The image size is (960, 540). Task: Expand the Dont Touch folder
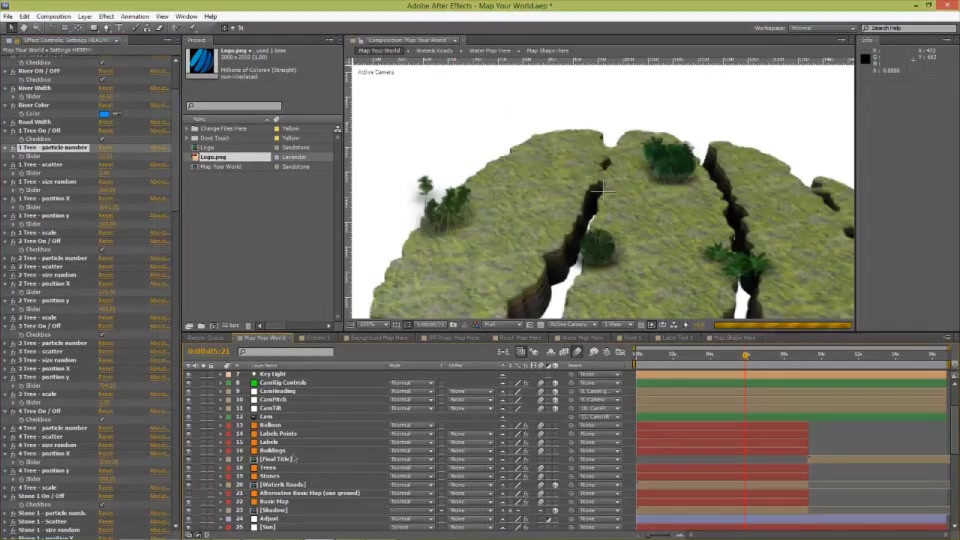[x=187, y=138]
